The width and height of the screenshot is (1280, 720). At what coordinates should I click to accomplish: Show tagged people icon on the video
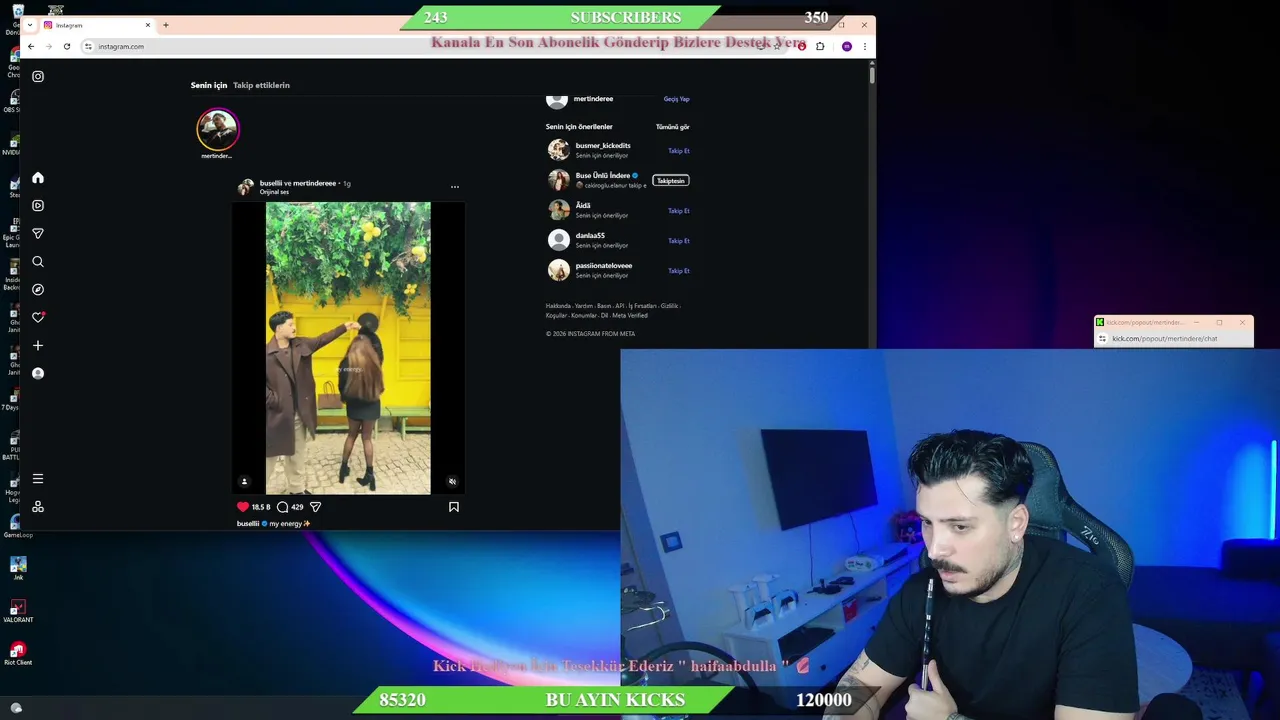pyautogui.click(x=244, y=481)
